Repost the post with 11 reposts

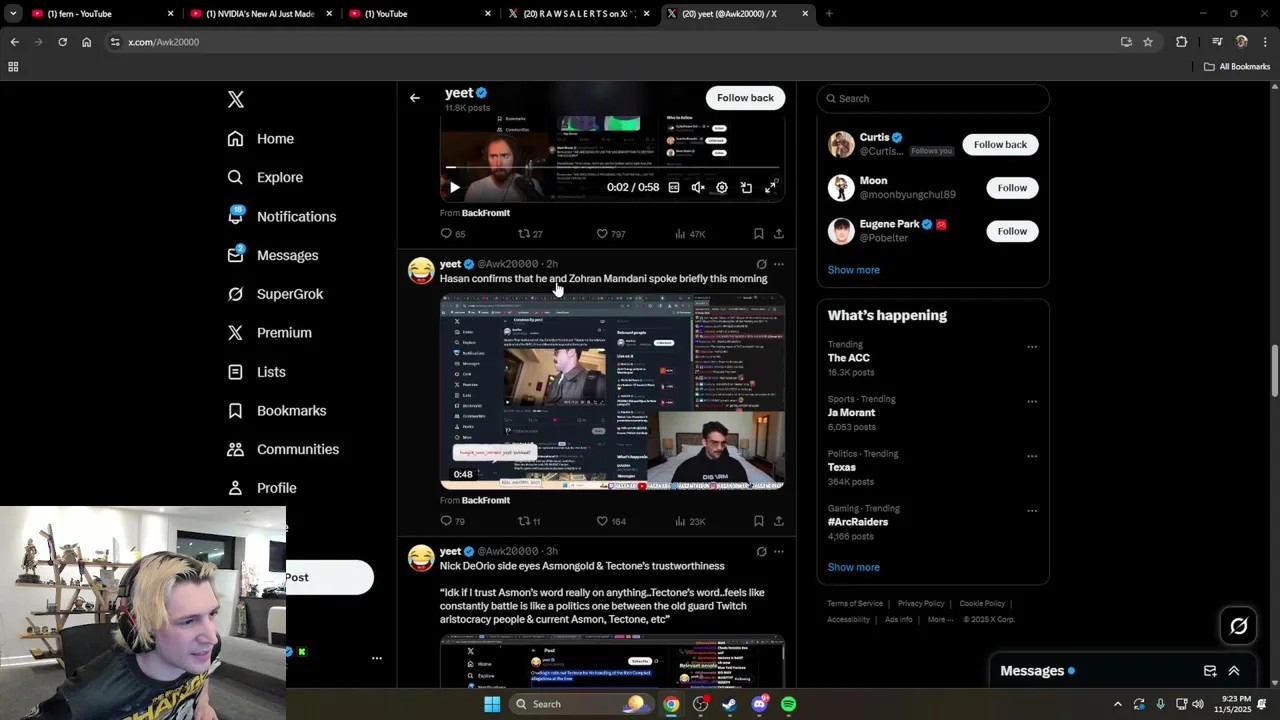pos(529,521)
